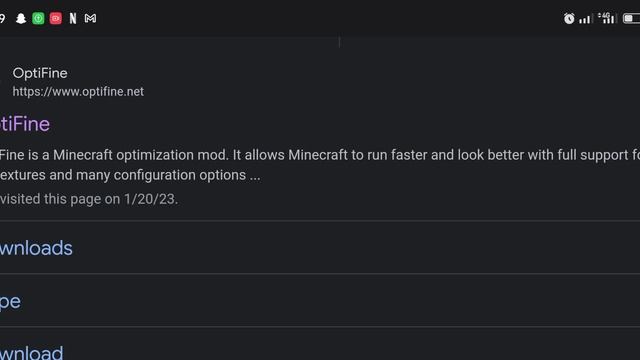Tap the first signal strength icon
The image size is (640, 360).
[x=584, y=19]
